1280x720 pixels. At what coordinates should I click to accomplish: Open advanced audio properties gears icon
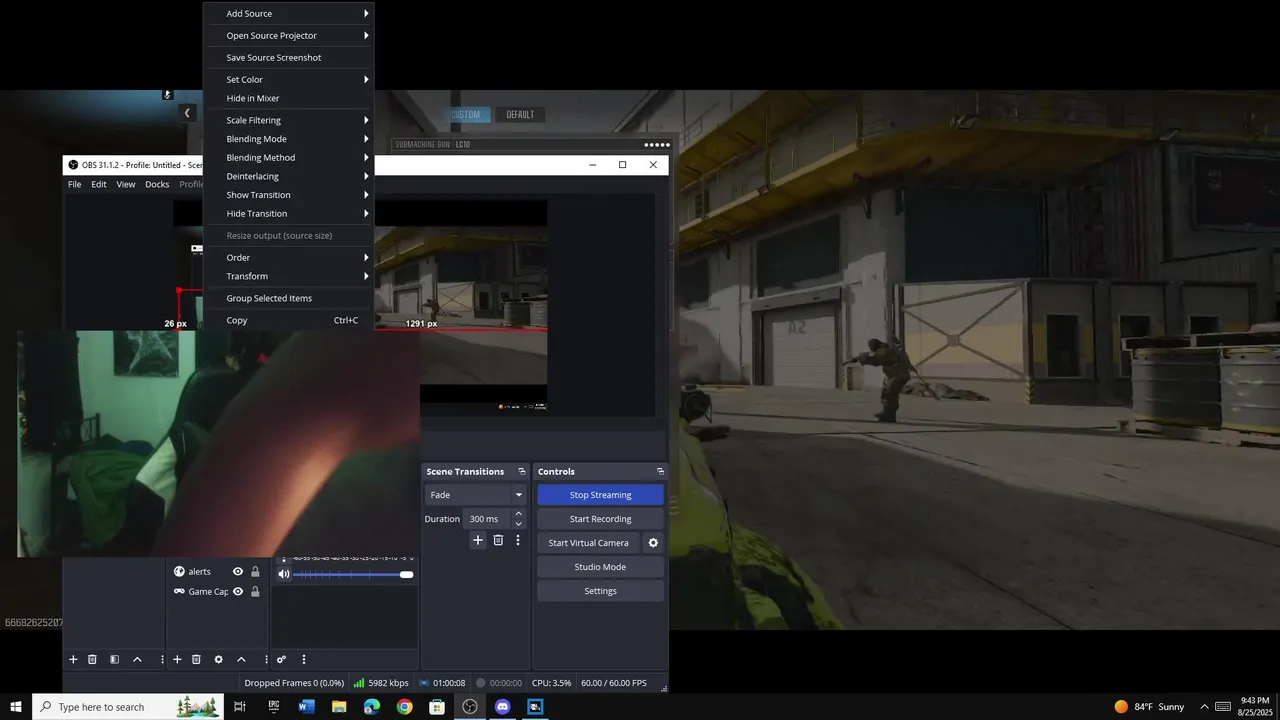tap(281, 659)
